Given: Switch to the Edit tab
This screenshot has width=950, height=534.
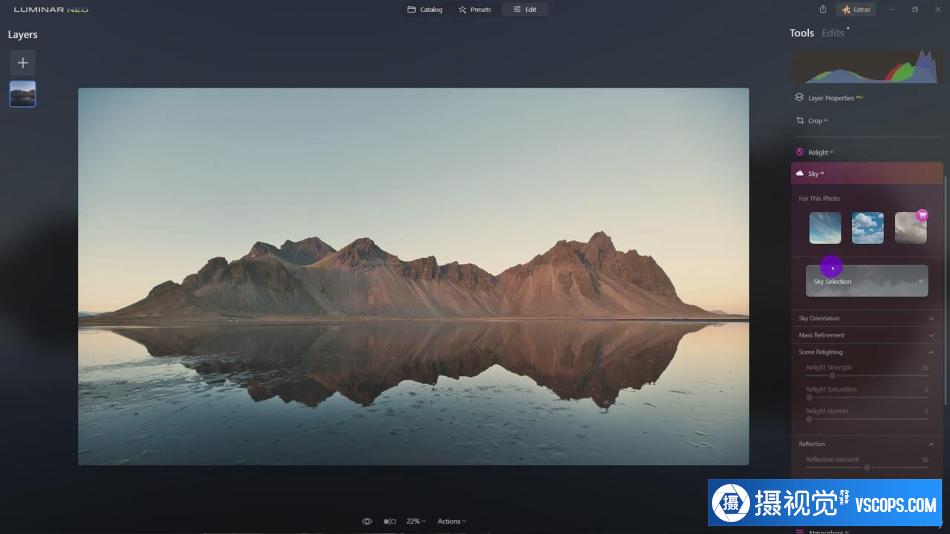Looking at the screenshot, I should (x=525, y=10).
